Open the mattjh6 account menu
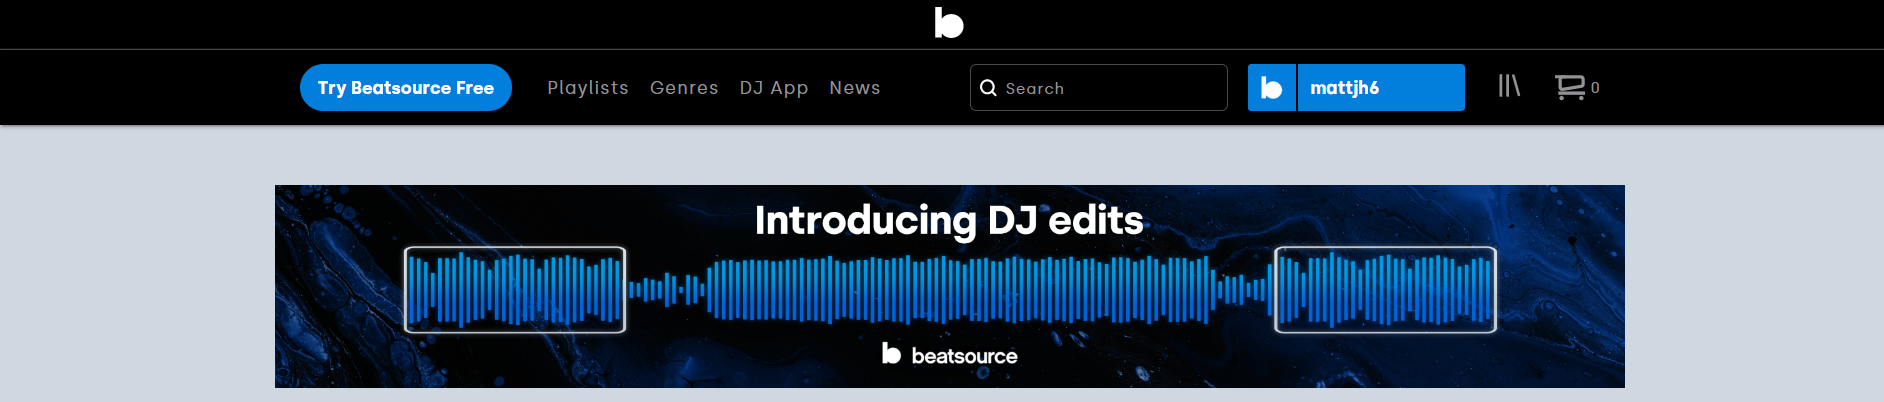The image size is (1884, 402). (x=1381, y=88)
